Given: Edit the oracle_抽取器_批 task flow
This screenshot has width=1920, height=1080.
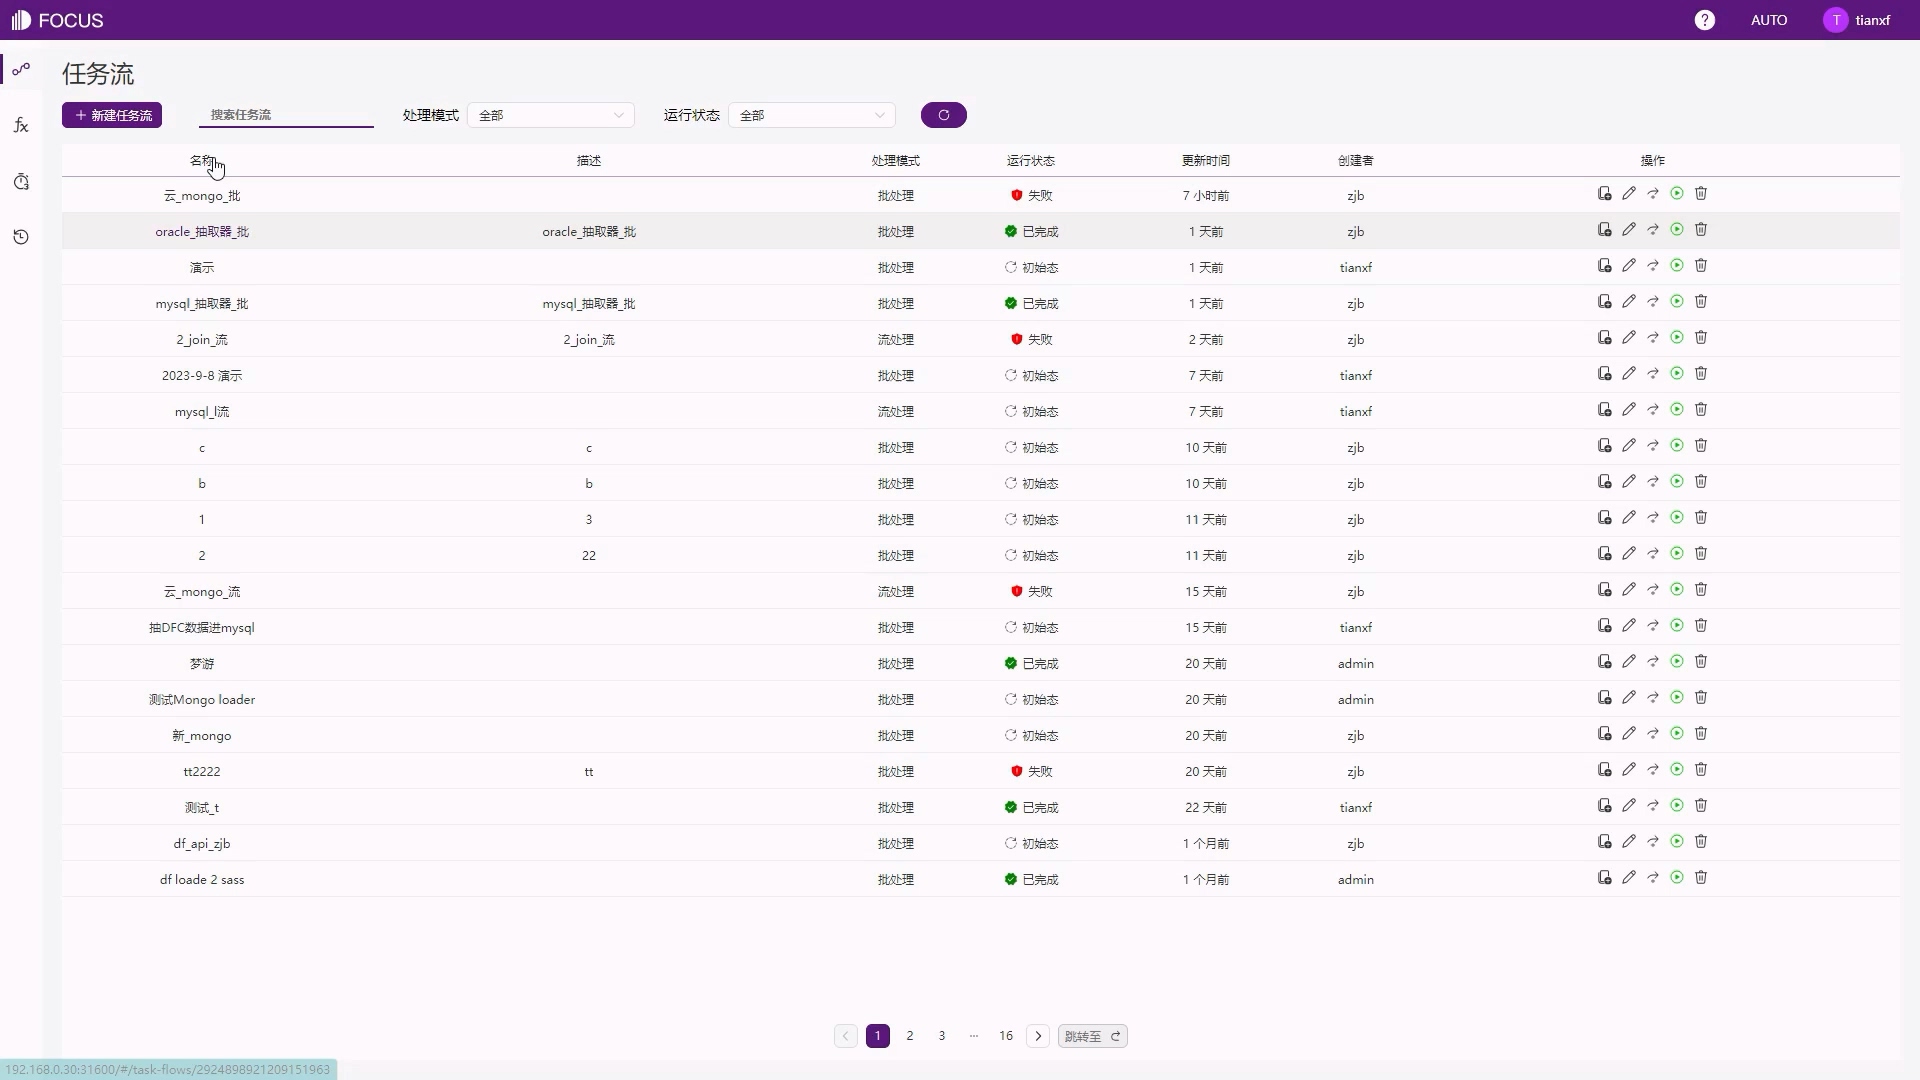Looking at the screenshot, I should pos(1629,230).
